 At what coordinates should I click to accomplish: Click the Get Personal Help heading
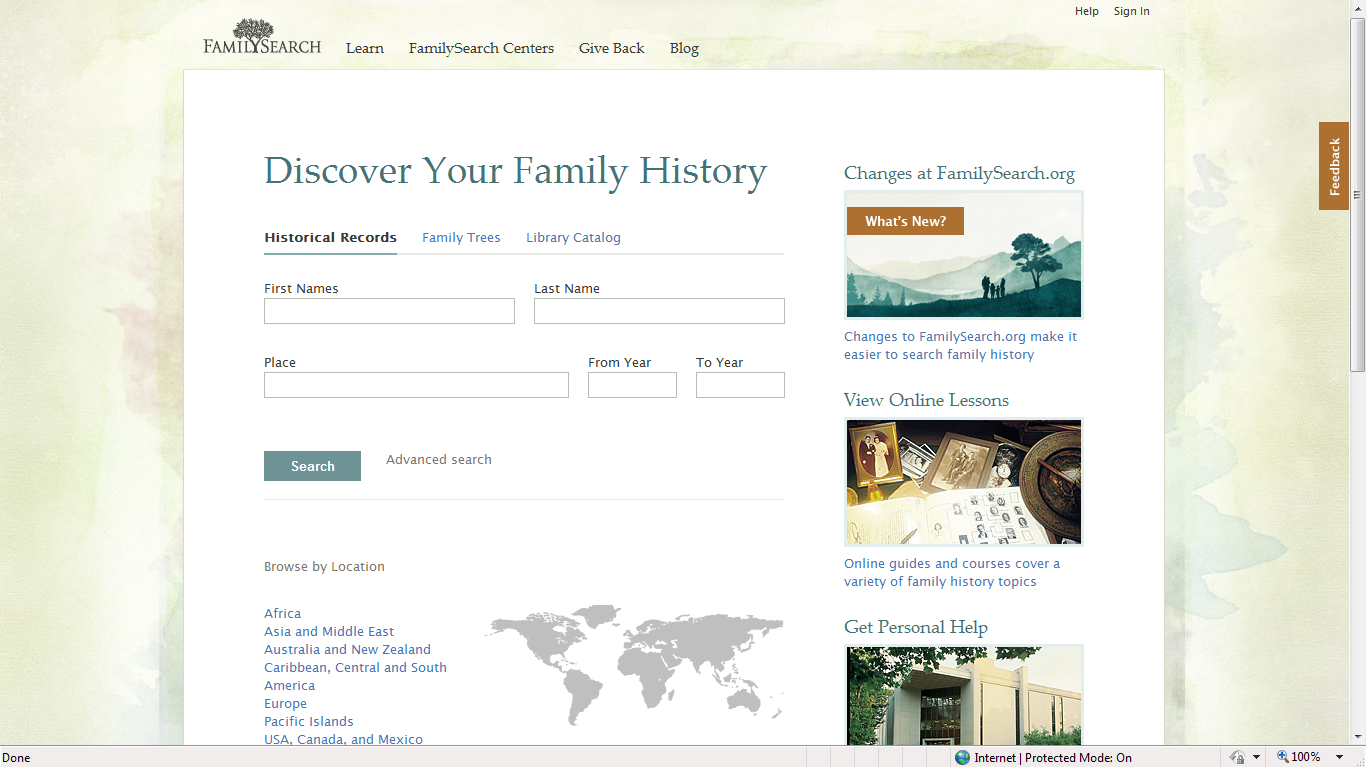915,627
